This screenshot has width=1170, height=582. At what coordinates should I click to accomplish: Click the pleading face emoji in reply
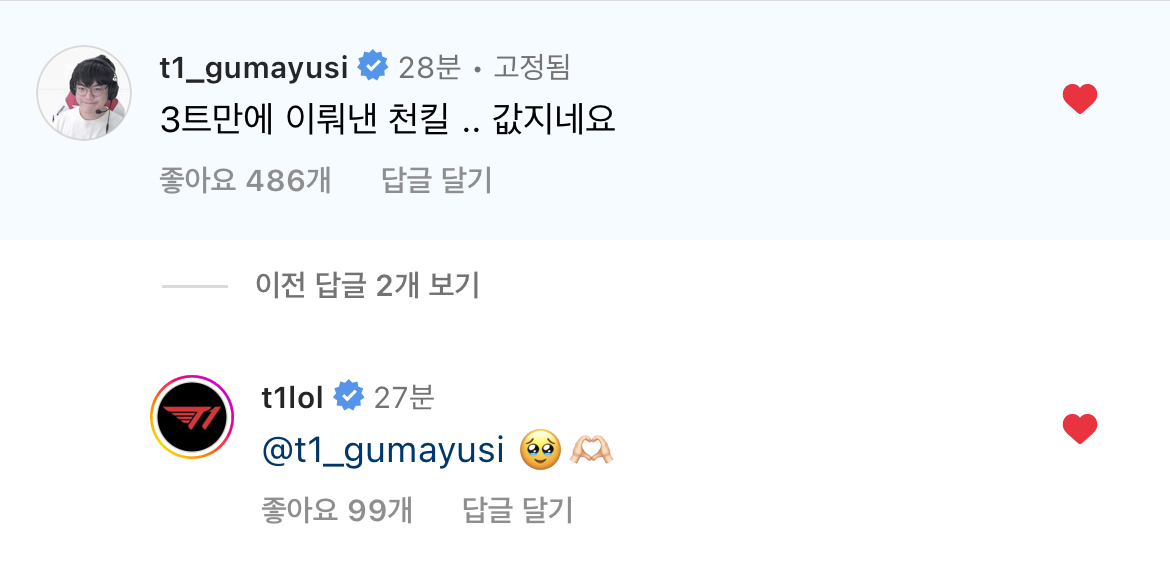[x=539, y=451]
